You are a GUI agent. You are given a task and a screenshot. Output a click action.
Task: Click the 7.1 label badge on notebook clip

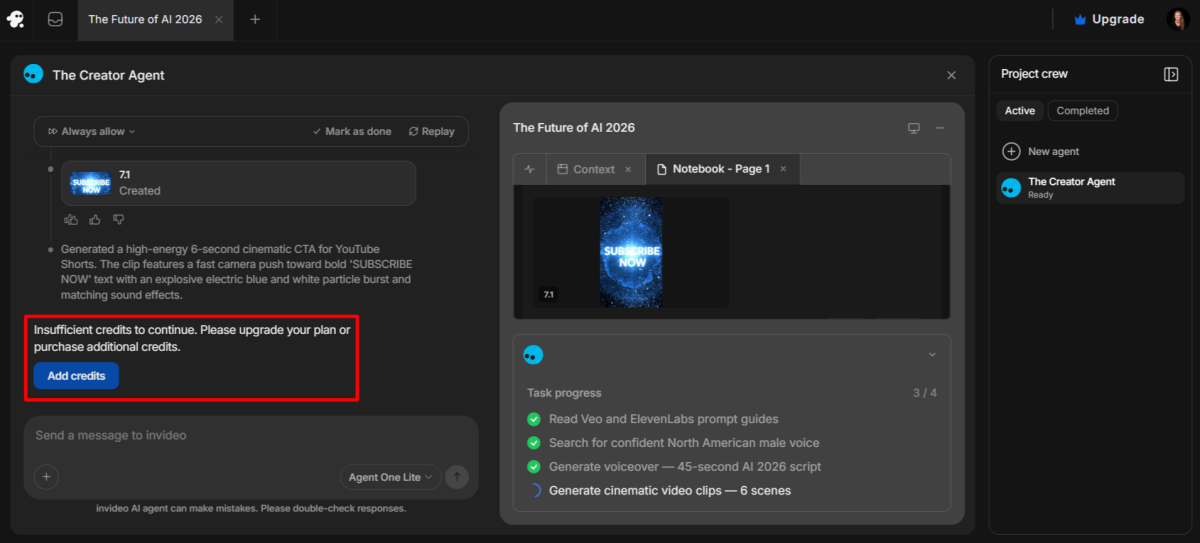coord(549,295)
